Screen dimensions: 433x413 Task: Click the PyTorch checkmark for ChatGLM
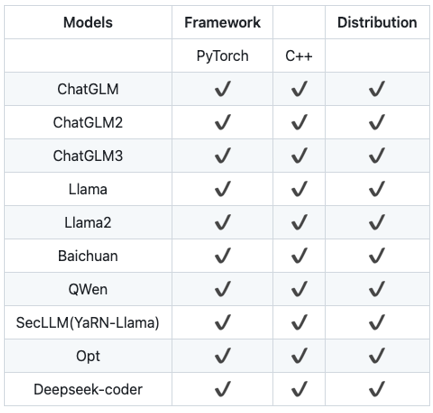tap(223, 89)
